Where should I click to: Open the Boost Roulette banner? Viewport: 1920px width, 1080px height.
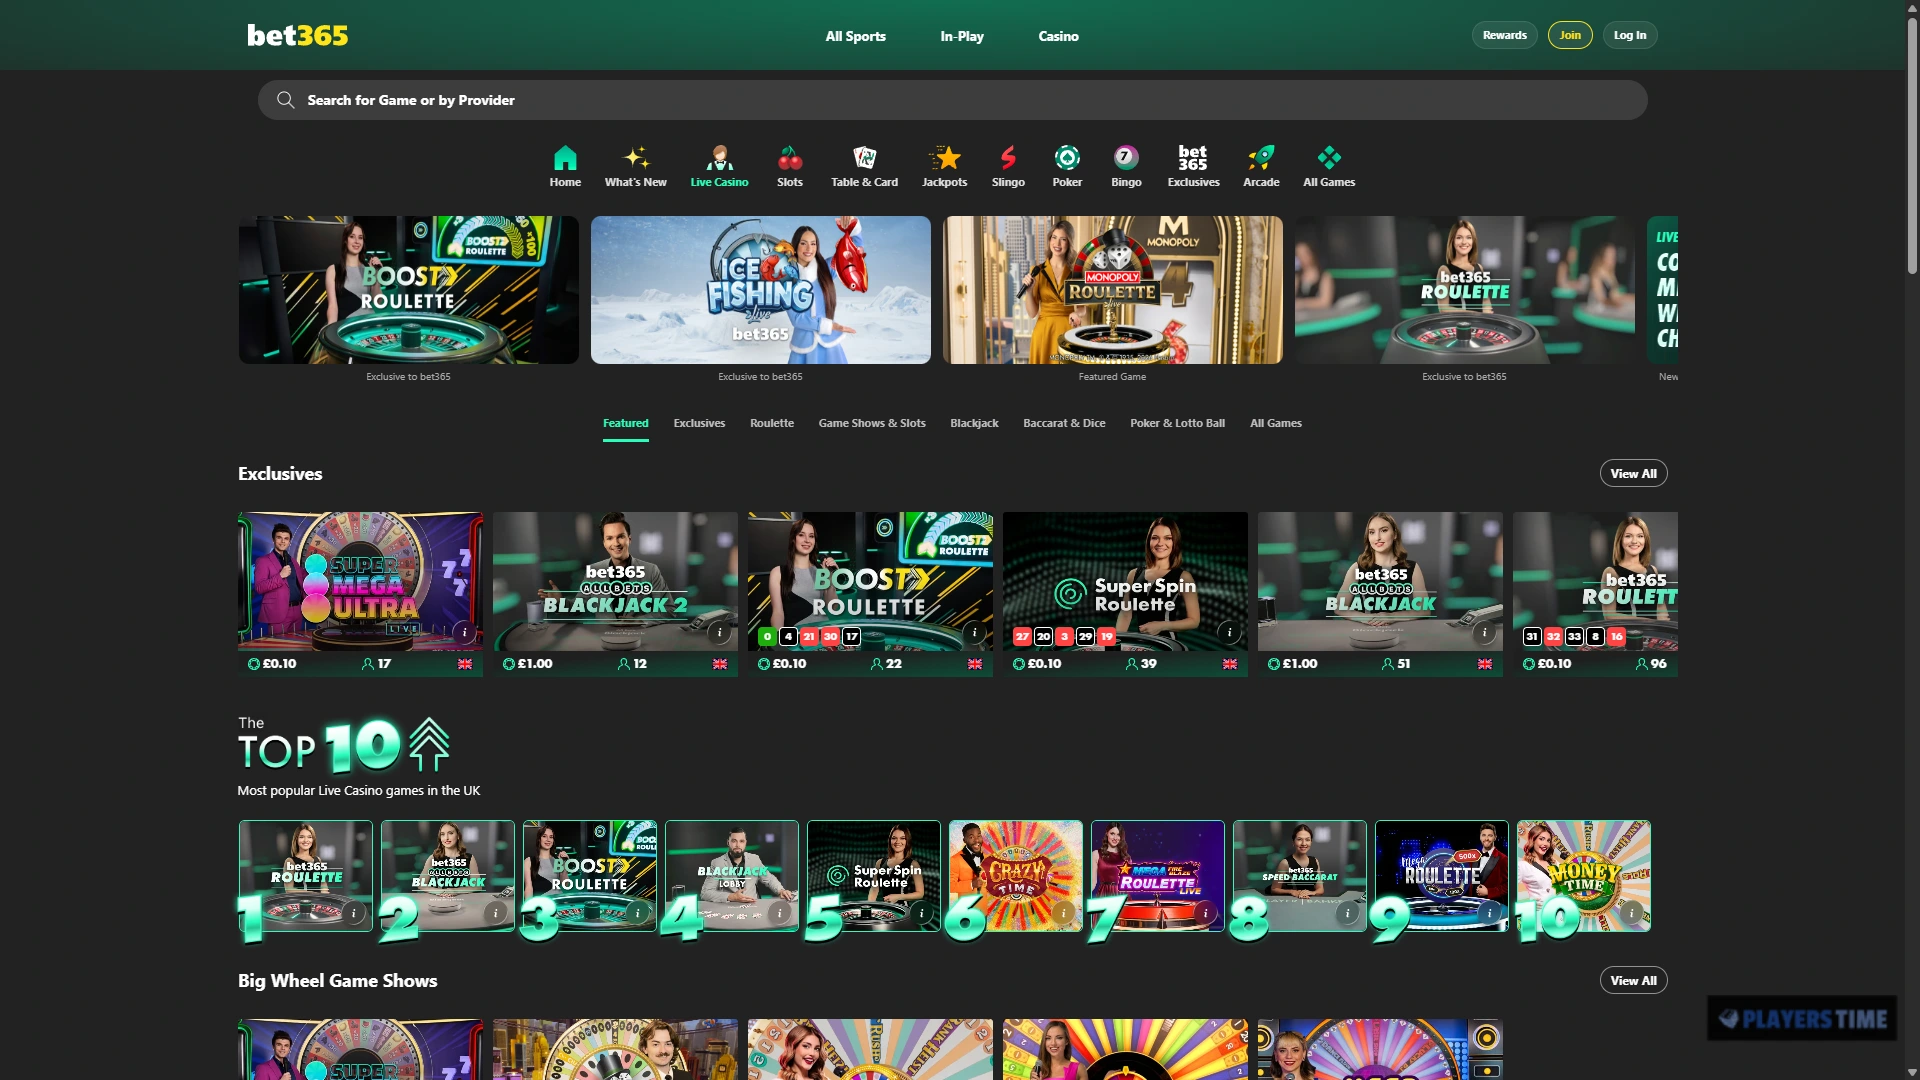(408, 290)
